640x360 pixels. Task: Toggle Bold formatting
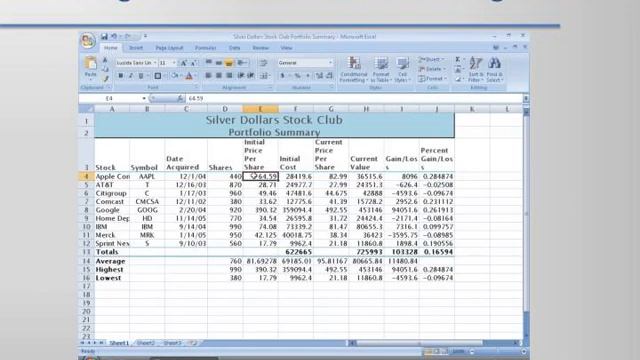pyautogui.click(x=120, y=76)
